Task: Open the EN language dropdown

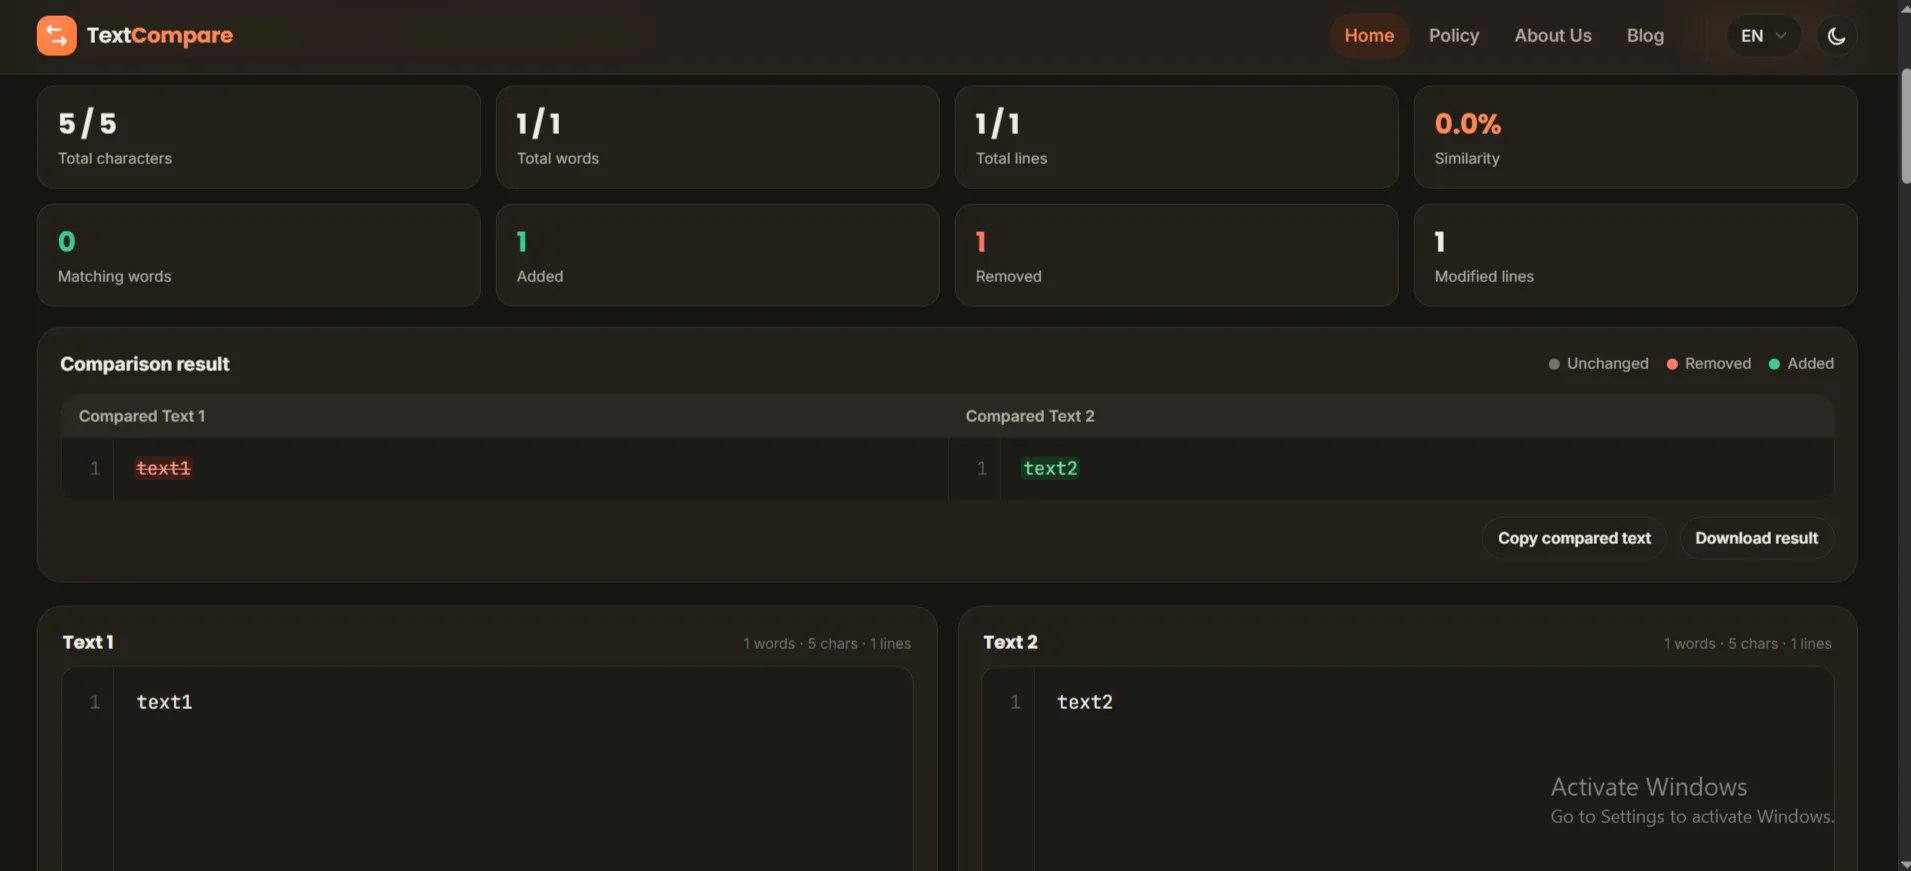Action: pos(1763,36)
